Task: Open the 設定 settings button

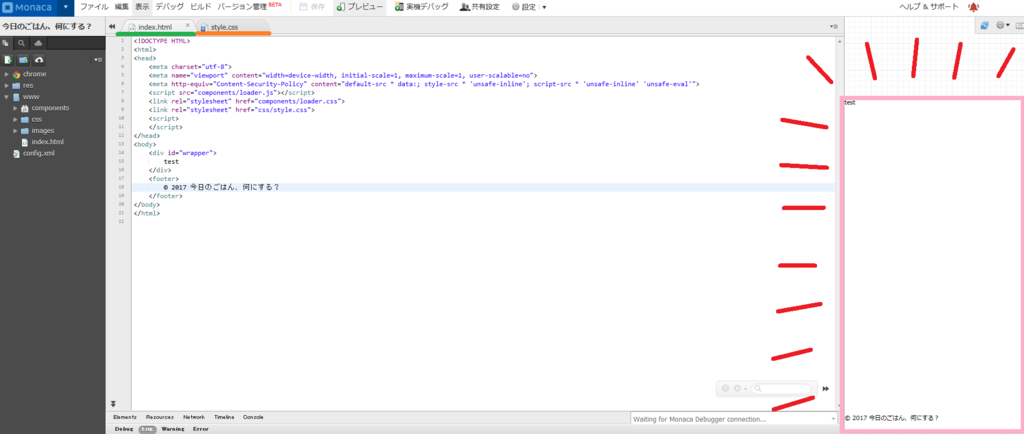Action: [x=524, y=7]
